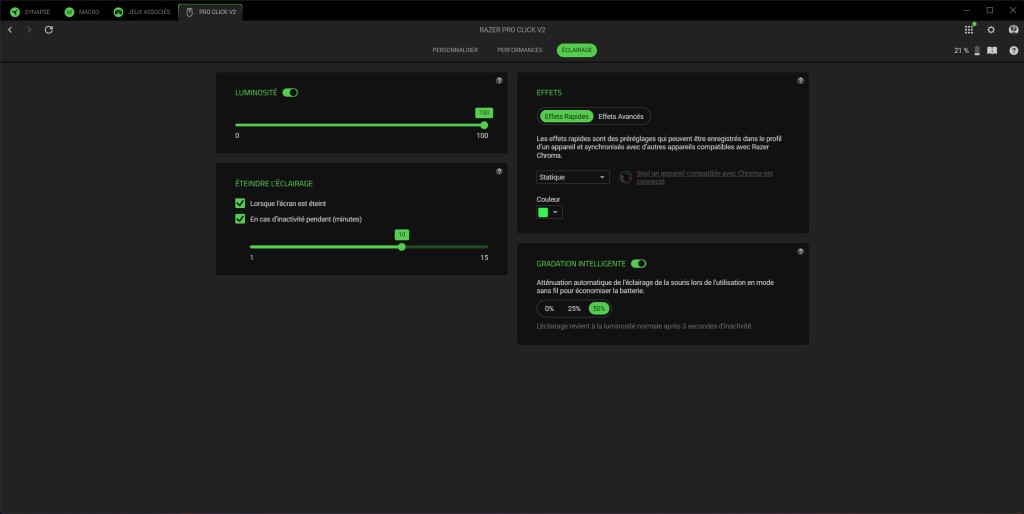Click the greyed forward arrow icon
Image resolution: width=1024 pixels, height=514 pixels.
pyautogui.click(x=29, y=29)
